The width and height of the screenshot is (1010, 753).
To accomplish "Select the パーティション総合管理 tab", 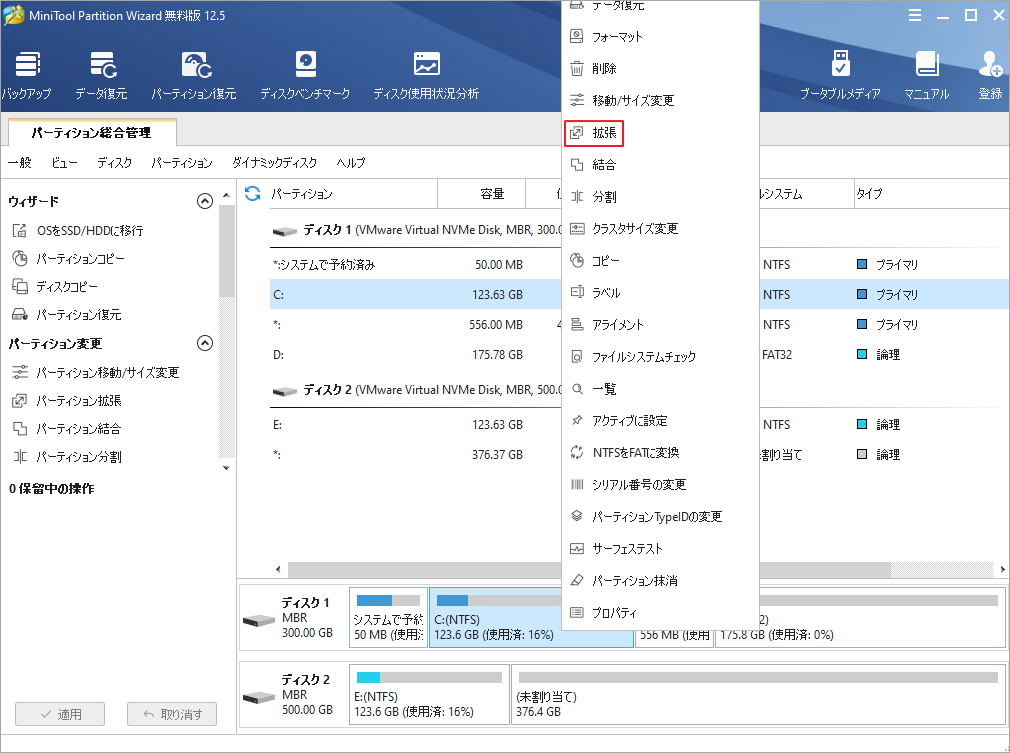I will pyautogui.click(x=91, y=133).
